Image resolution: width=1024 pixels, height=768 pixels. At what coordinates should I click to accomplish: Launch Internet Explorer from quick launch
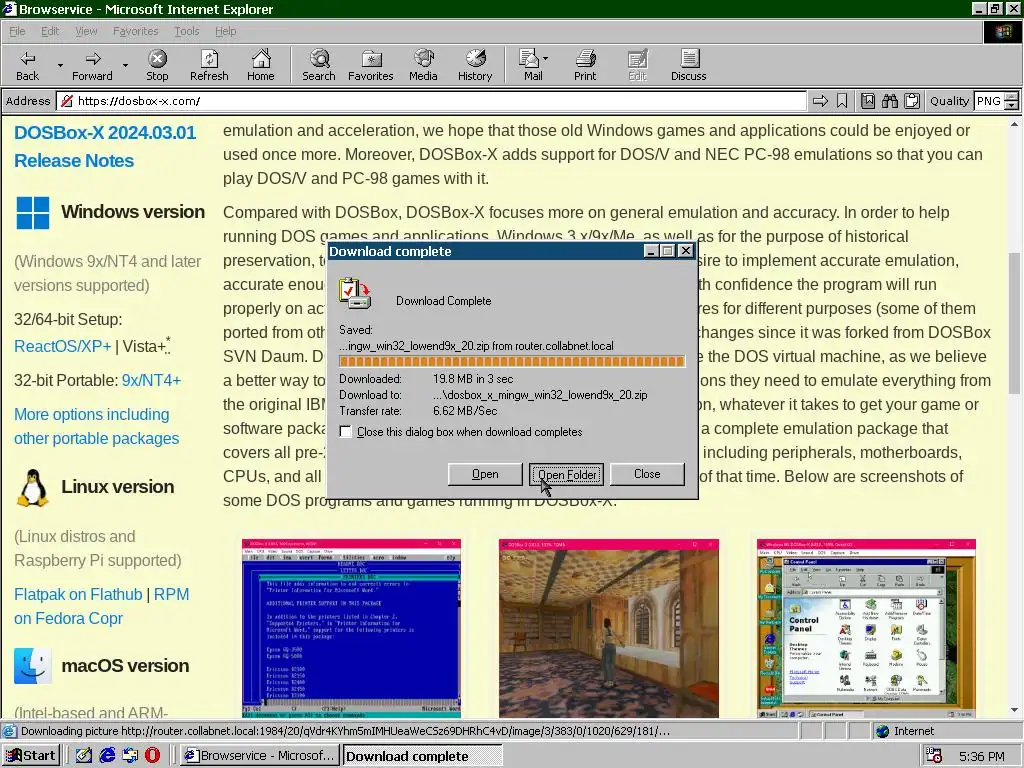coord(107,756)
